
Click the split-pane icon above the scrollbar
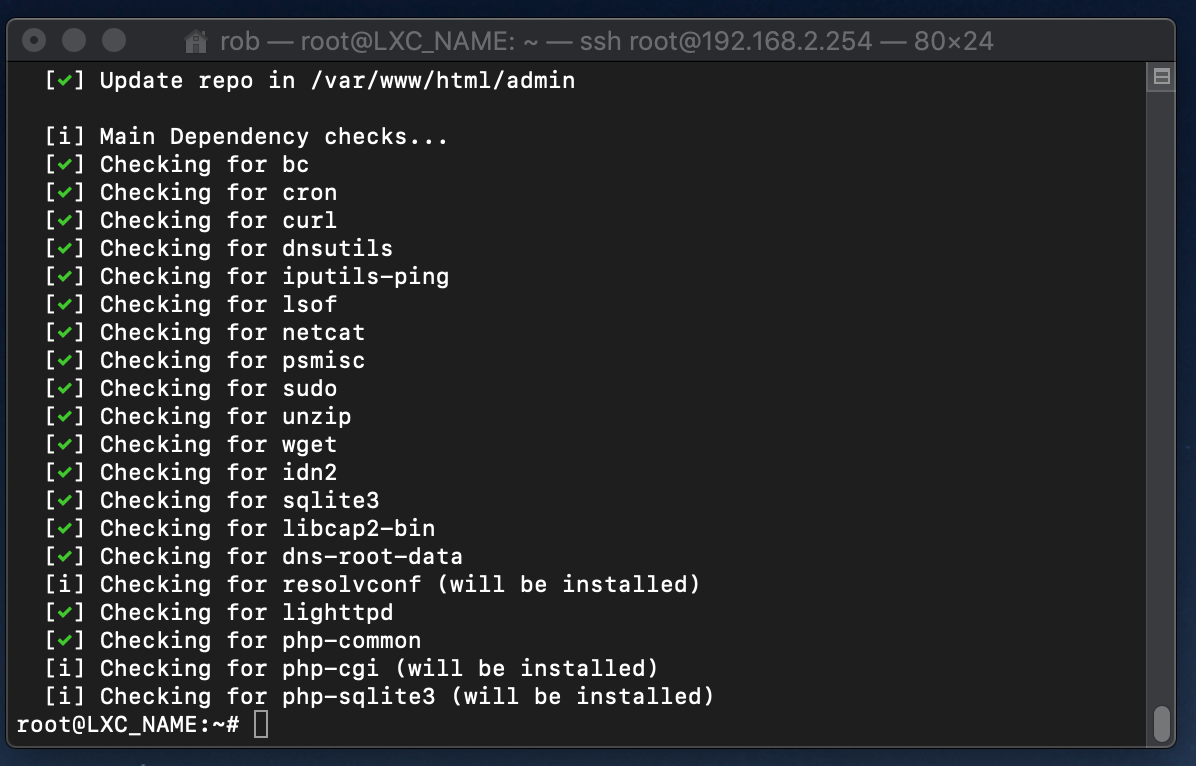point(1162,76)
